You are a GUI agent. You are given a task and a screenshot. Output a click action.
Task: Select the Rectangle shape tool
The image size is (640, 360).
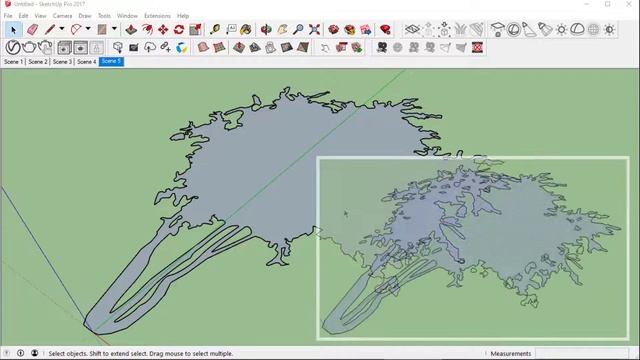pos(102,29)
